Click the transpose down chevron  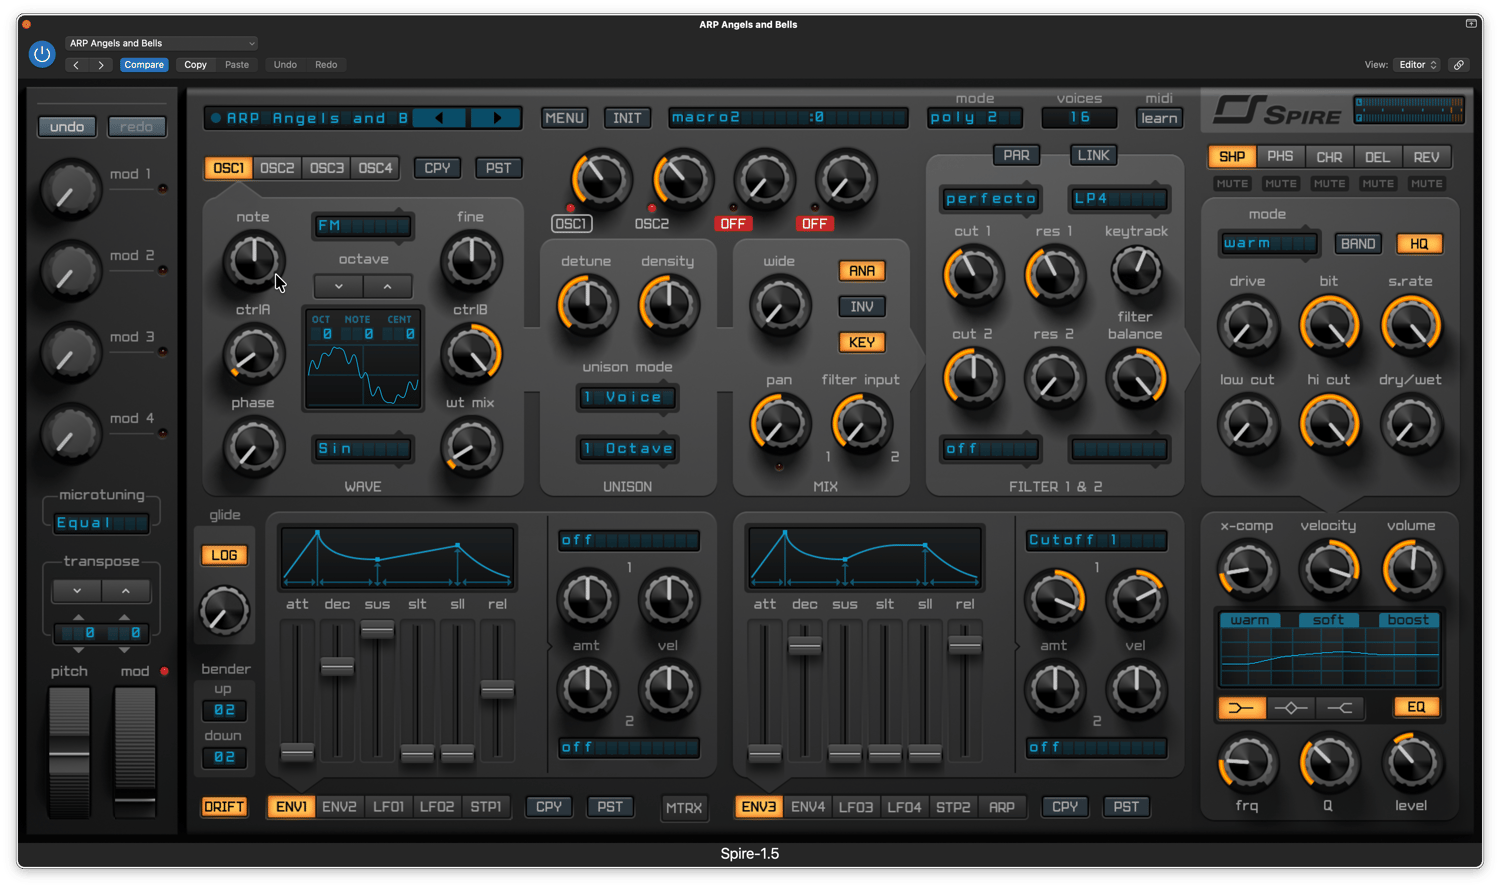pos(77,591)
